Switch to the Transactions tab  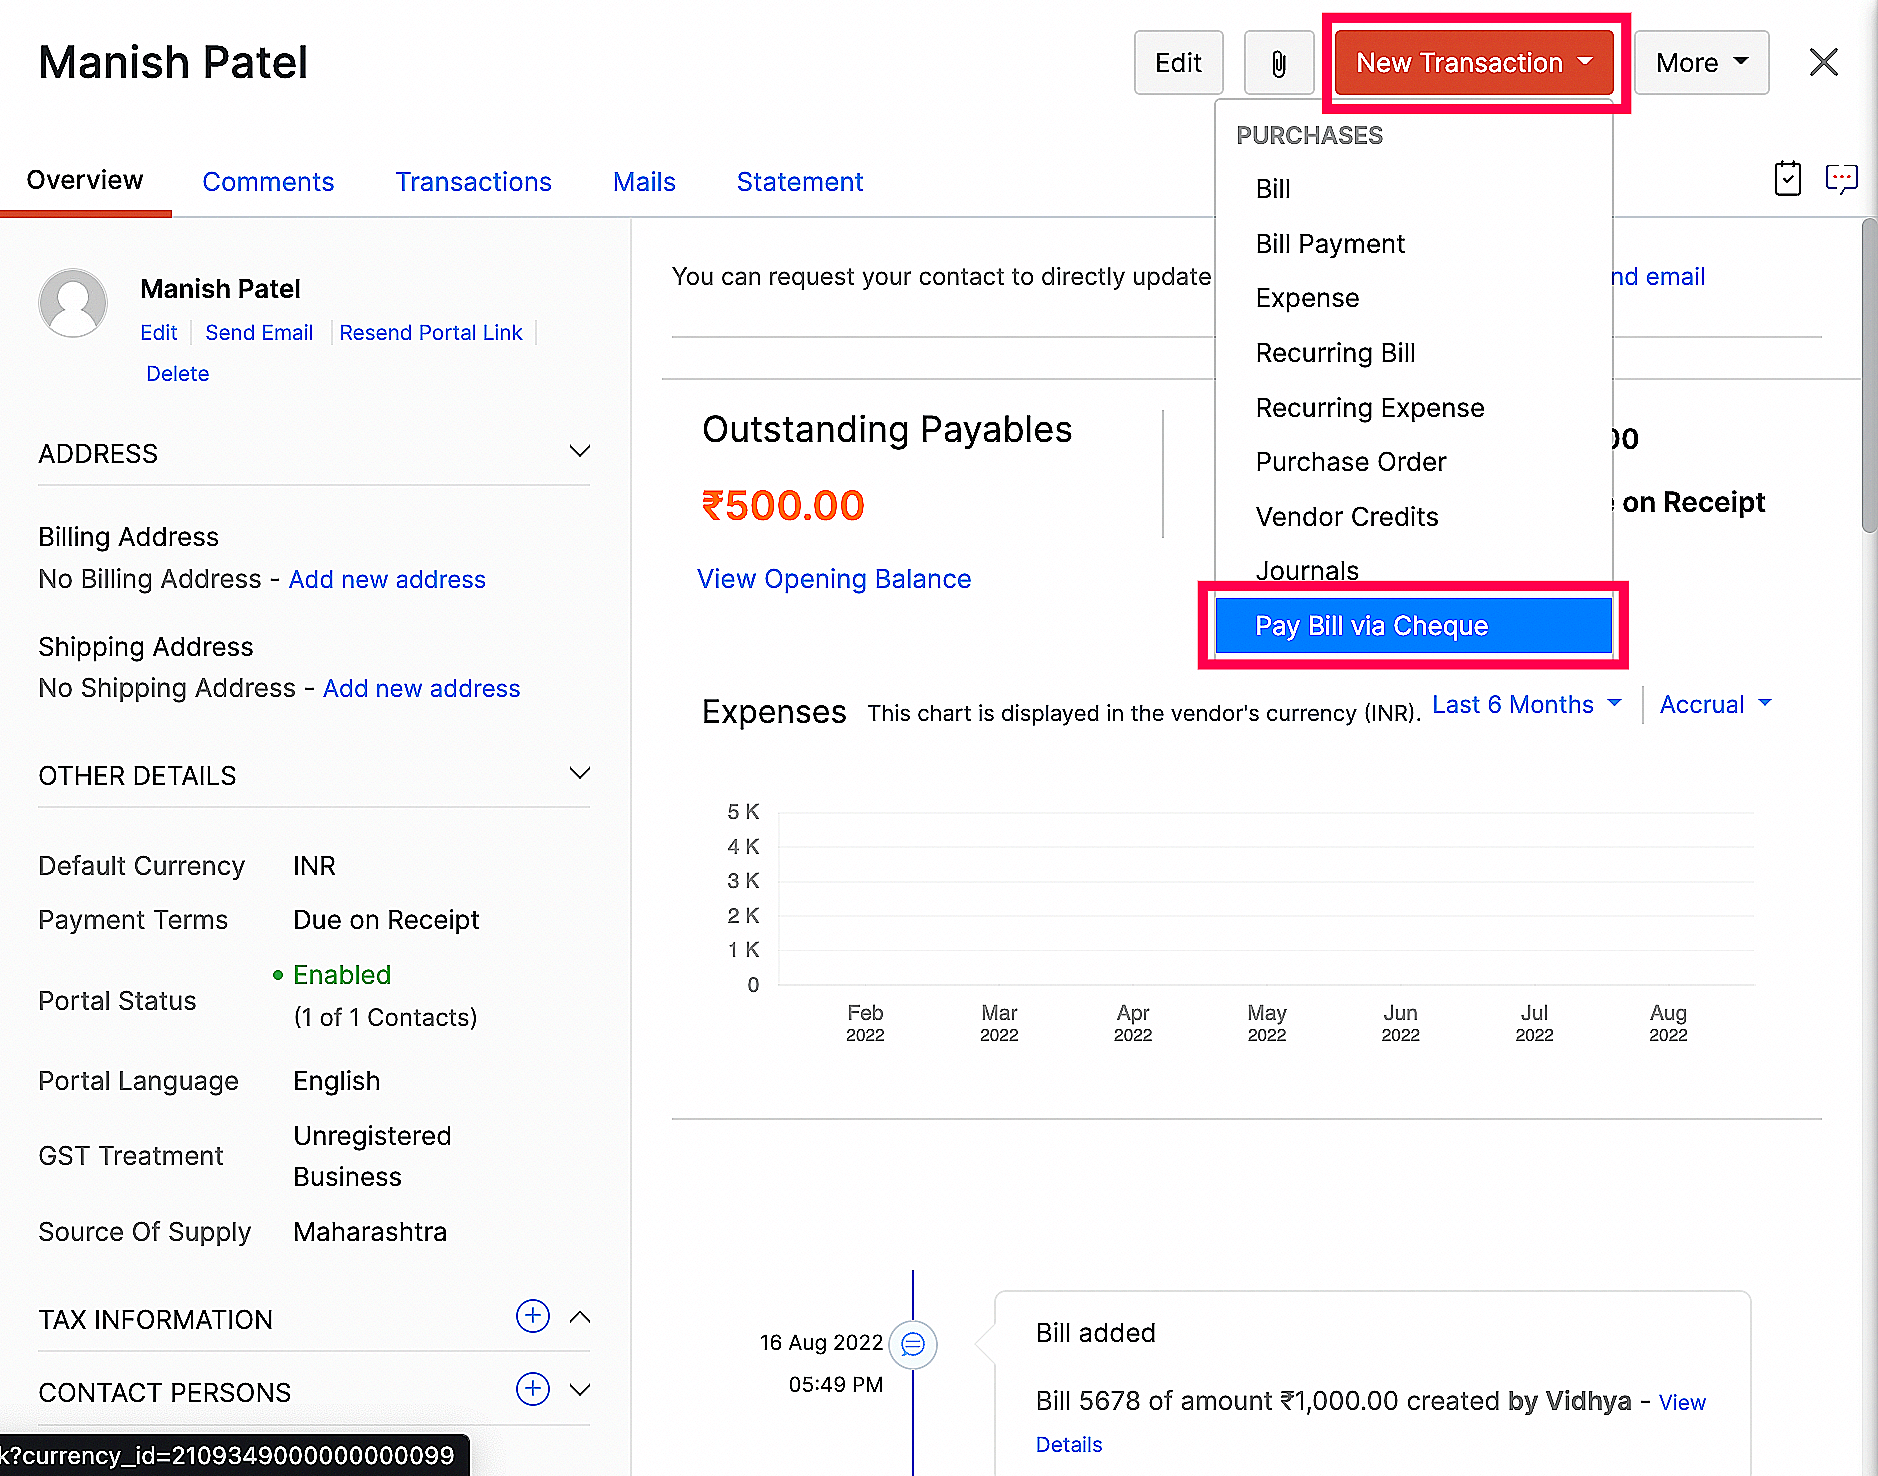pos(473,182)
